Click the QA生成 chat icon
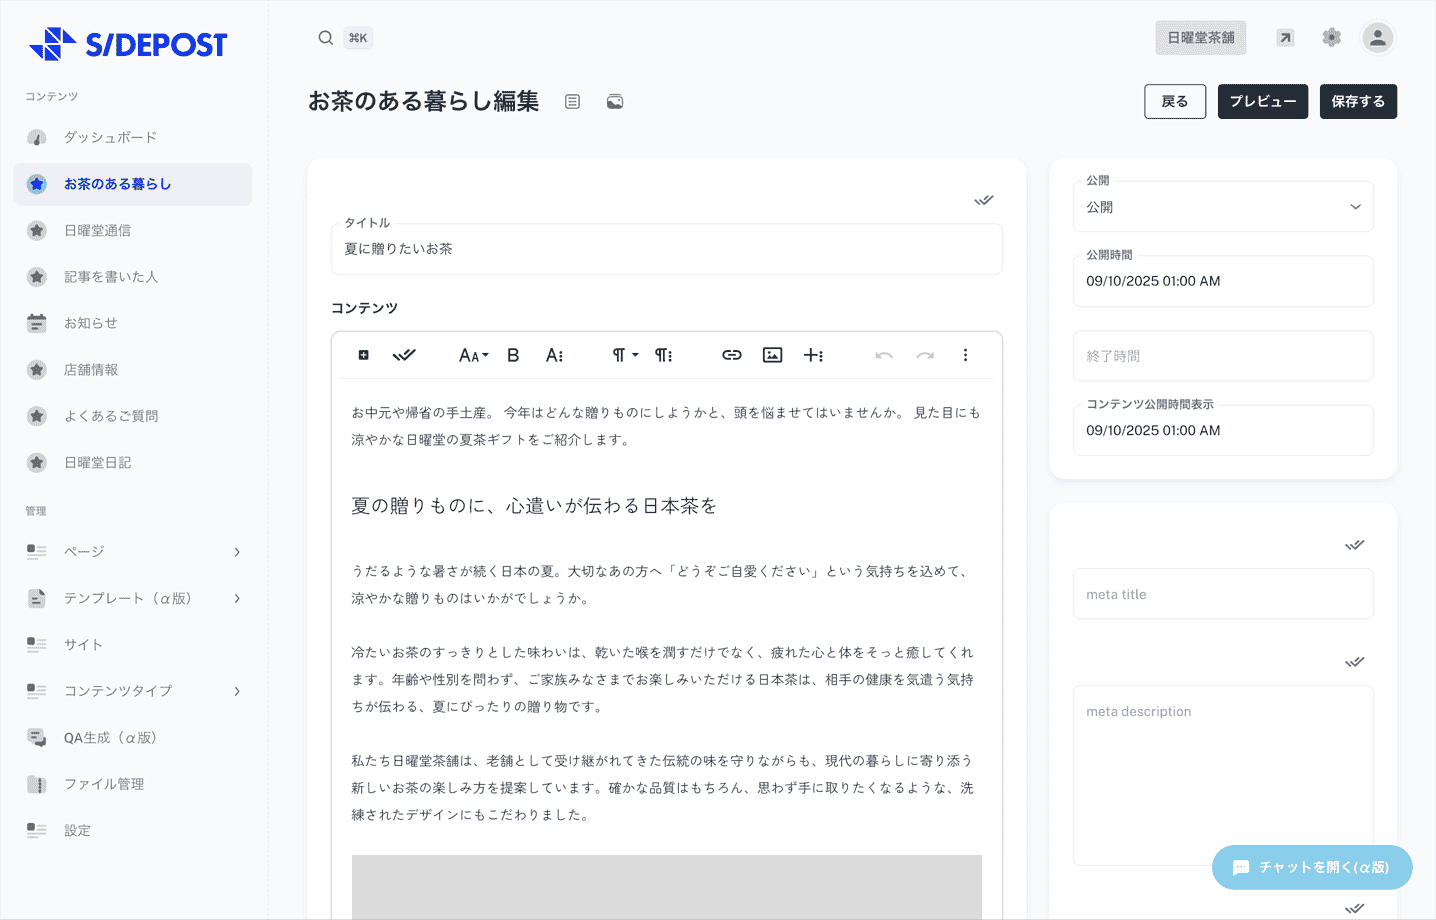The height and width of the screenshot is (920, 1436). coord(37,738)
